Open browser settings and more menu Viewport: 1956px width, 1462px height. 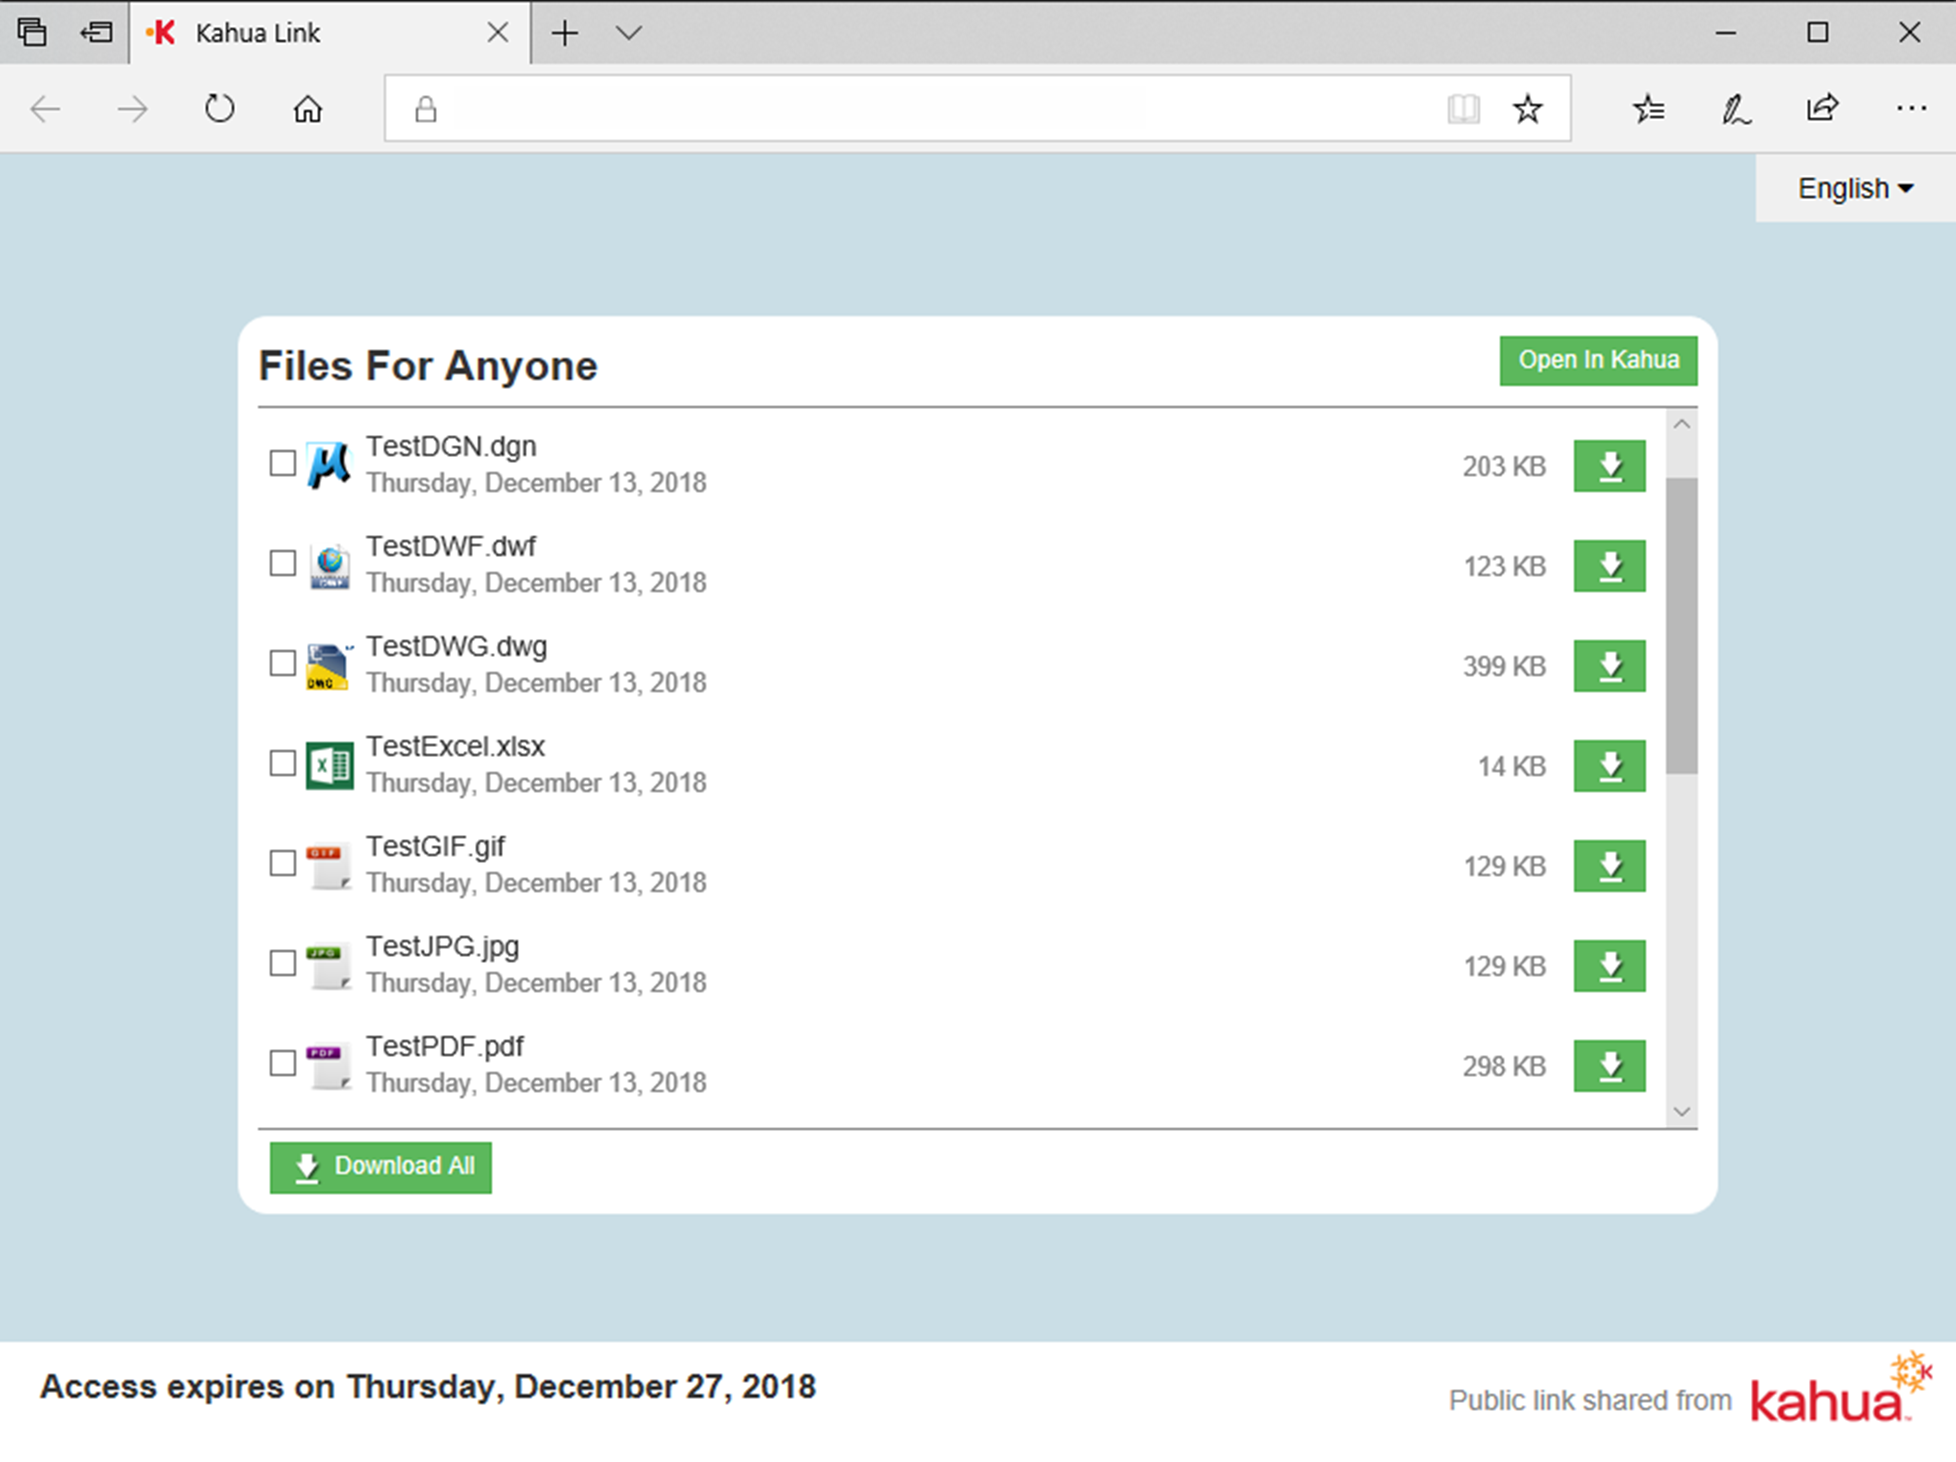1910,109
